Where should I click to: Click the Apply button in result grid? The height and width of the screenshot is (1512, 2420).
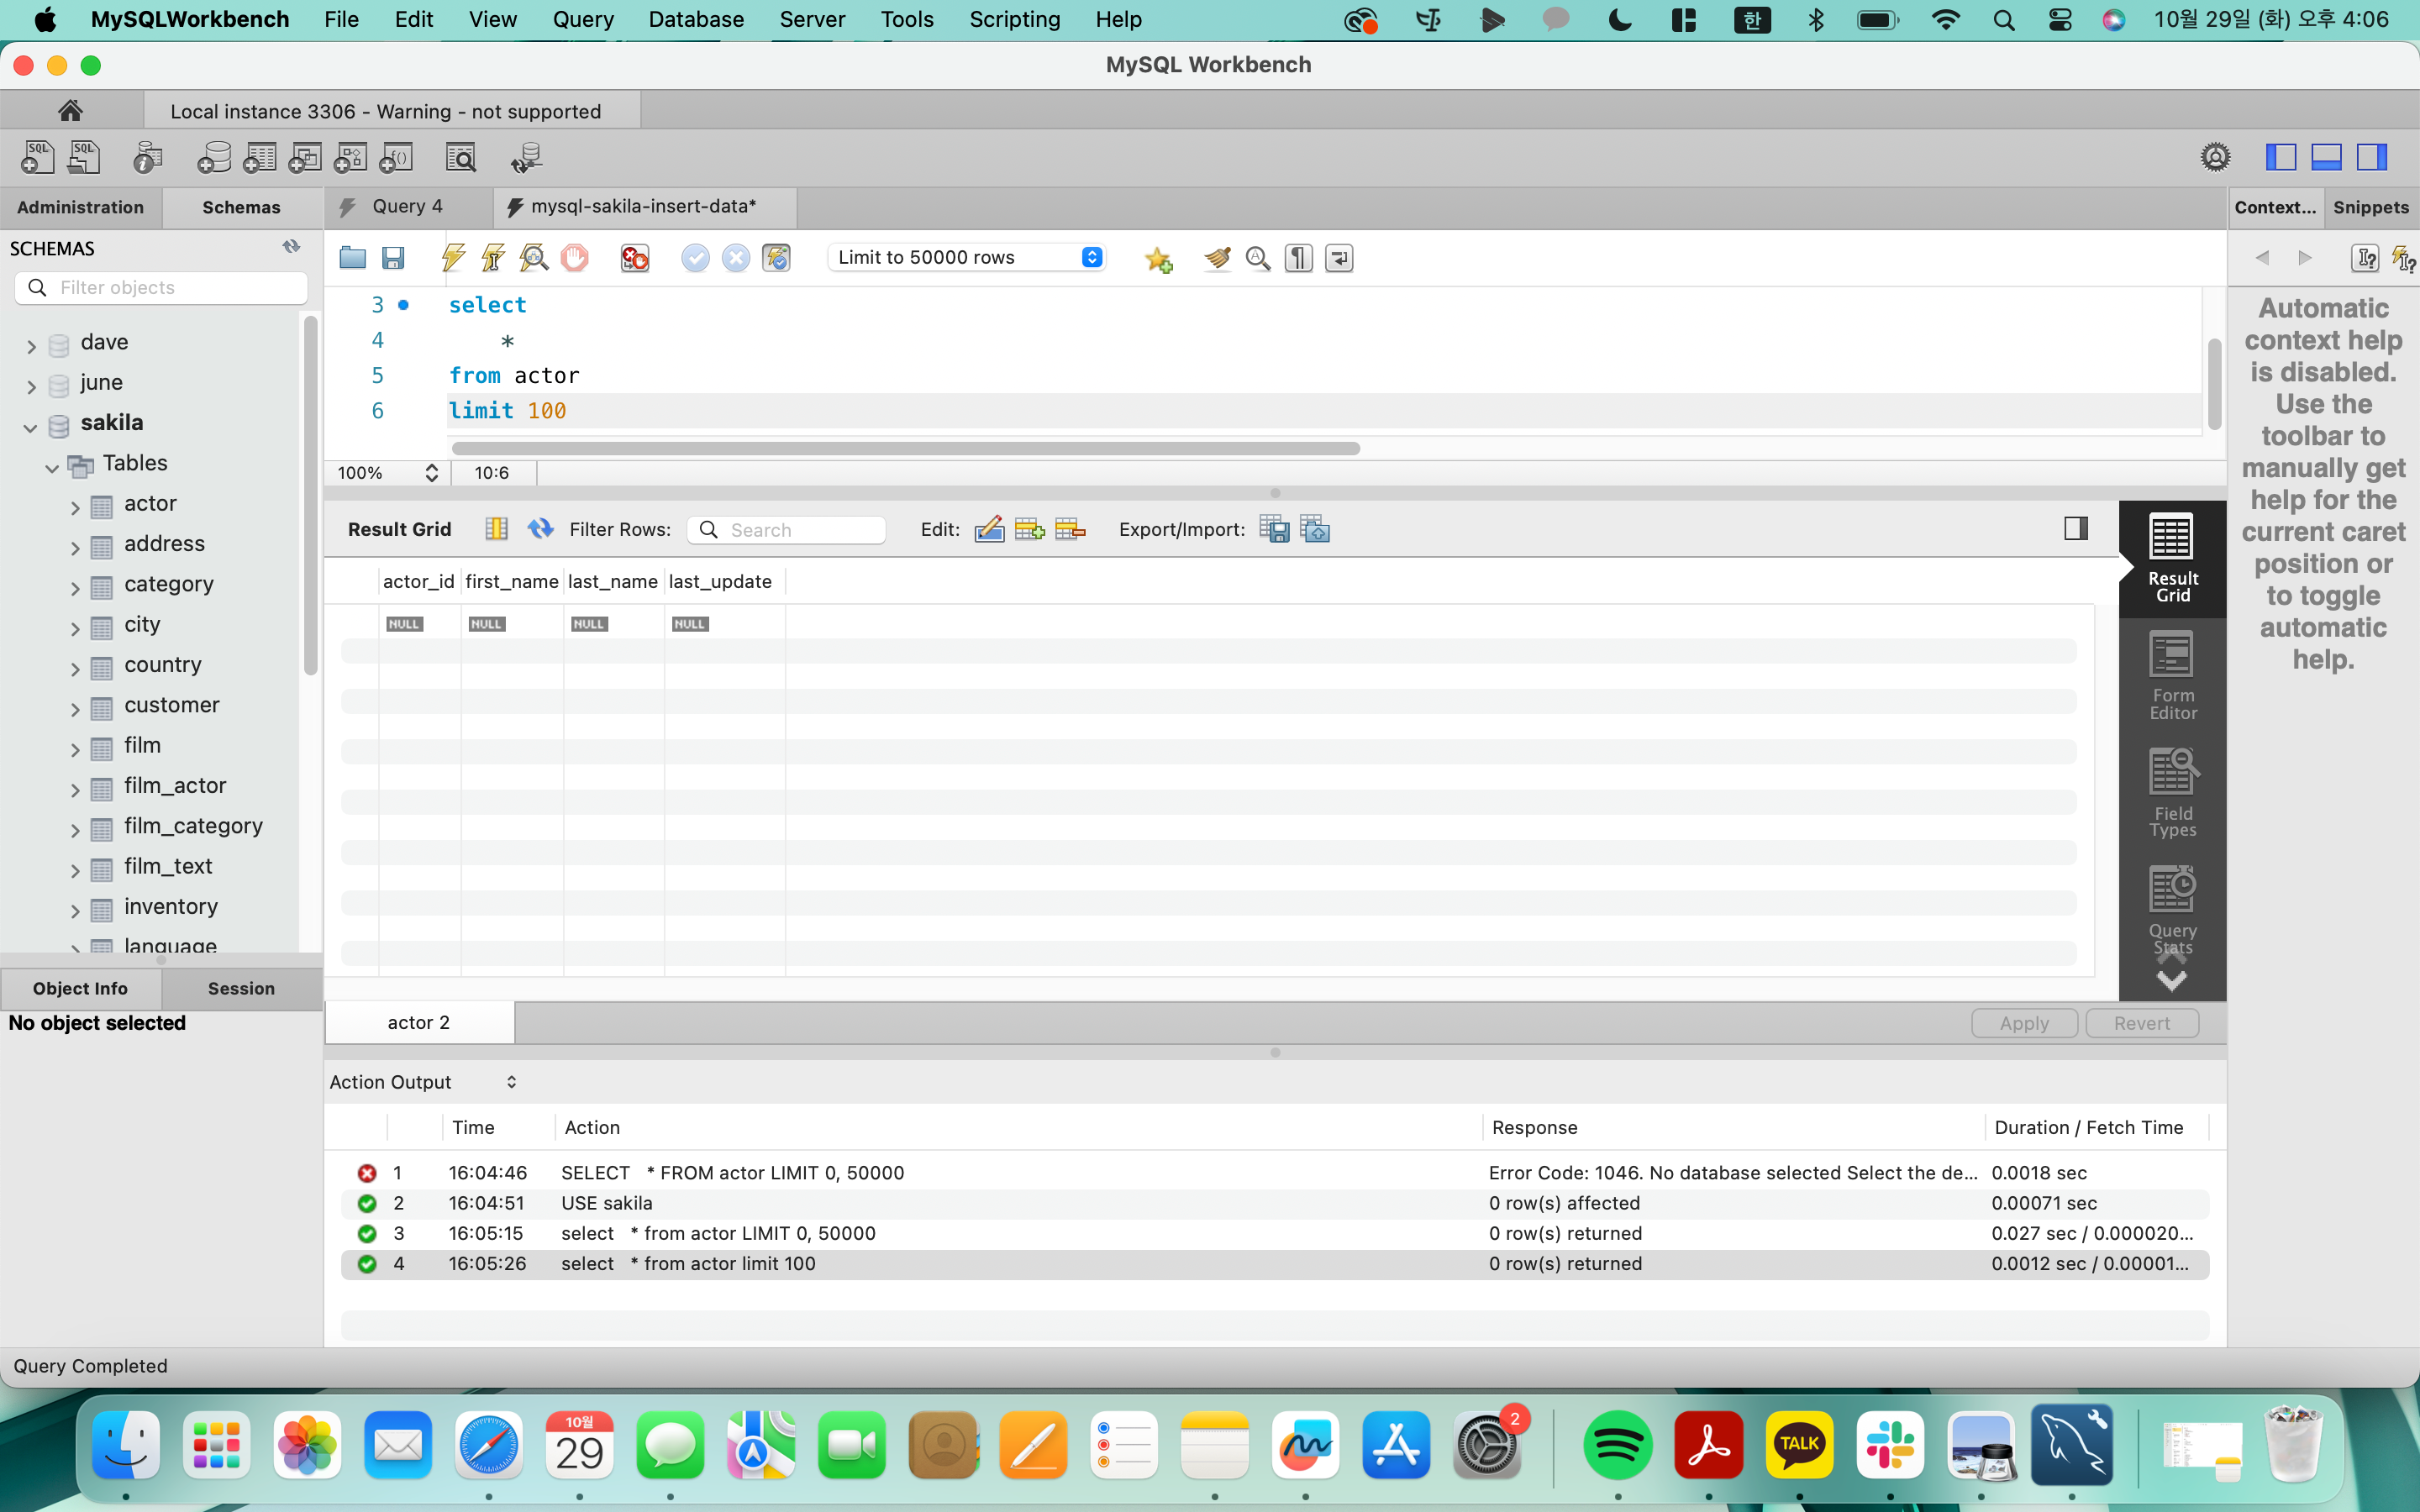pyautogui.click(x=2024, y=1022)
